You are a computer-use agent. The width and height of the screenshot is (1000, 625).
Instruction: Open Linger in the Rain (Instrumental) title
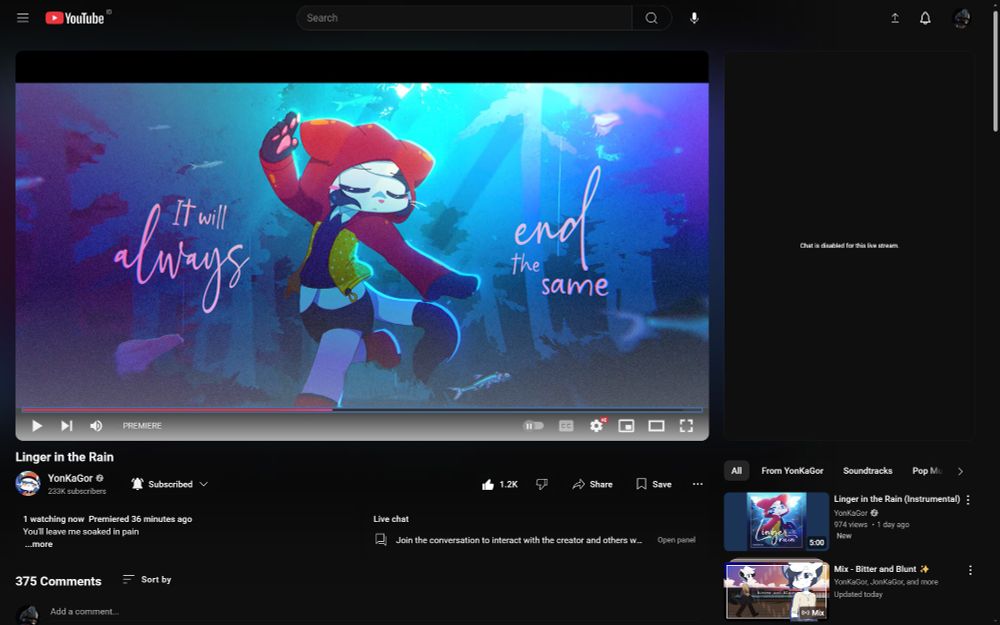pyautogui.click(x=897, y=499)
